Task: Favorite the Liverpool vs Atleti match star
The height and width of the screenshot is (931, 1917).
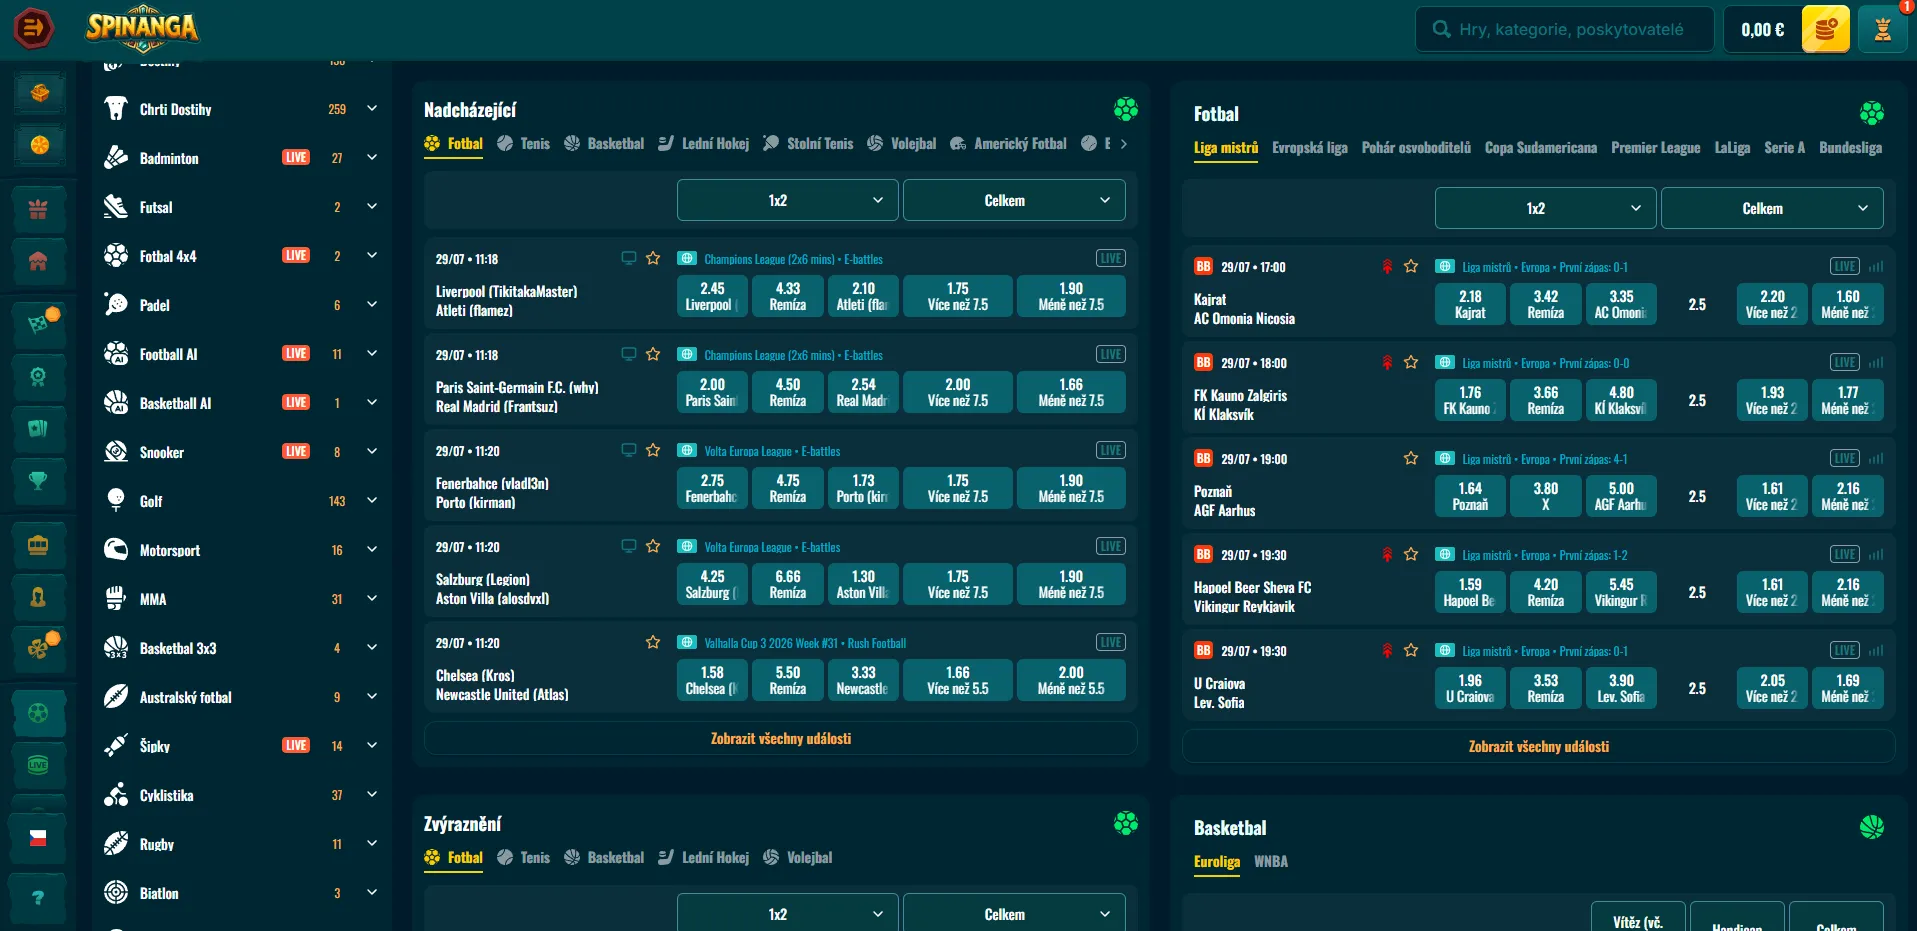Action: 653,258
